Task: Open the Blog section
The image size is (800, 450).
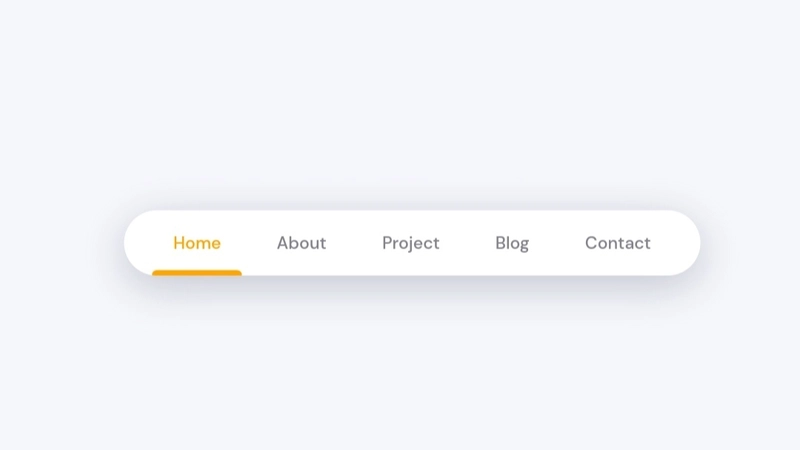Action: [512, 244]
